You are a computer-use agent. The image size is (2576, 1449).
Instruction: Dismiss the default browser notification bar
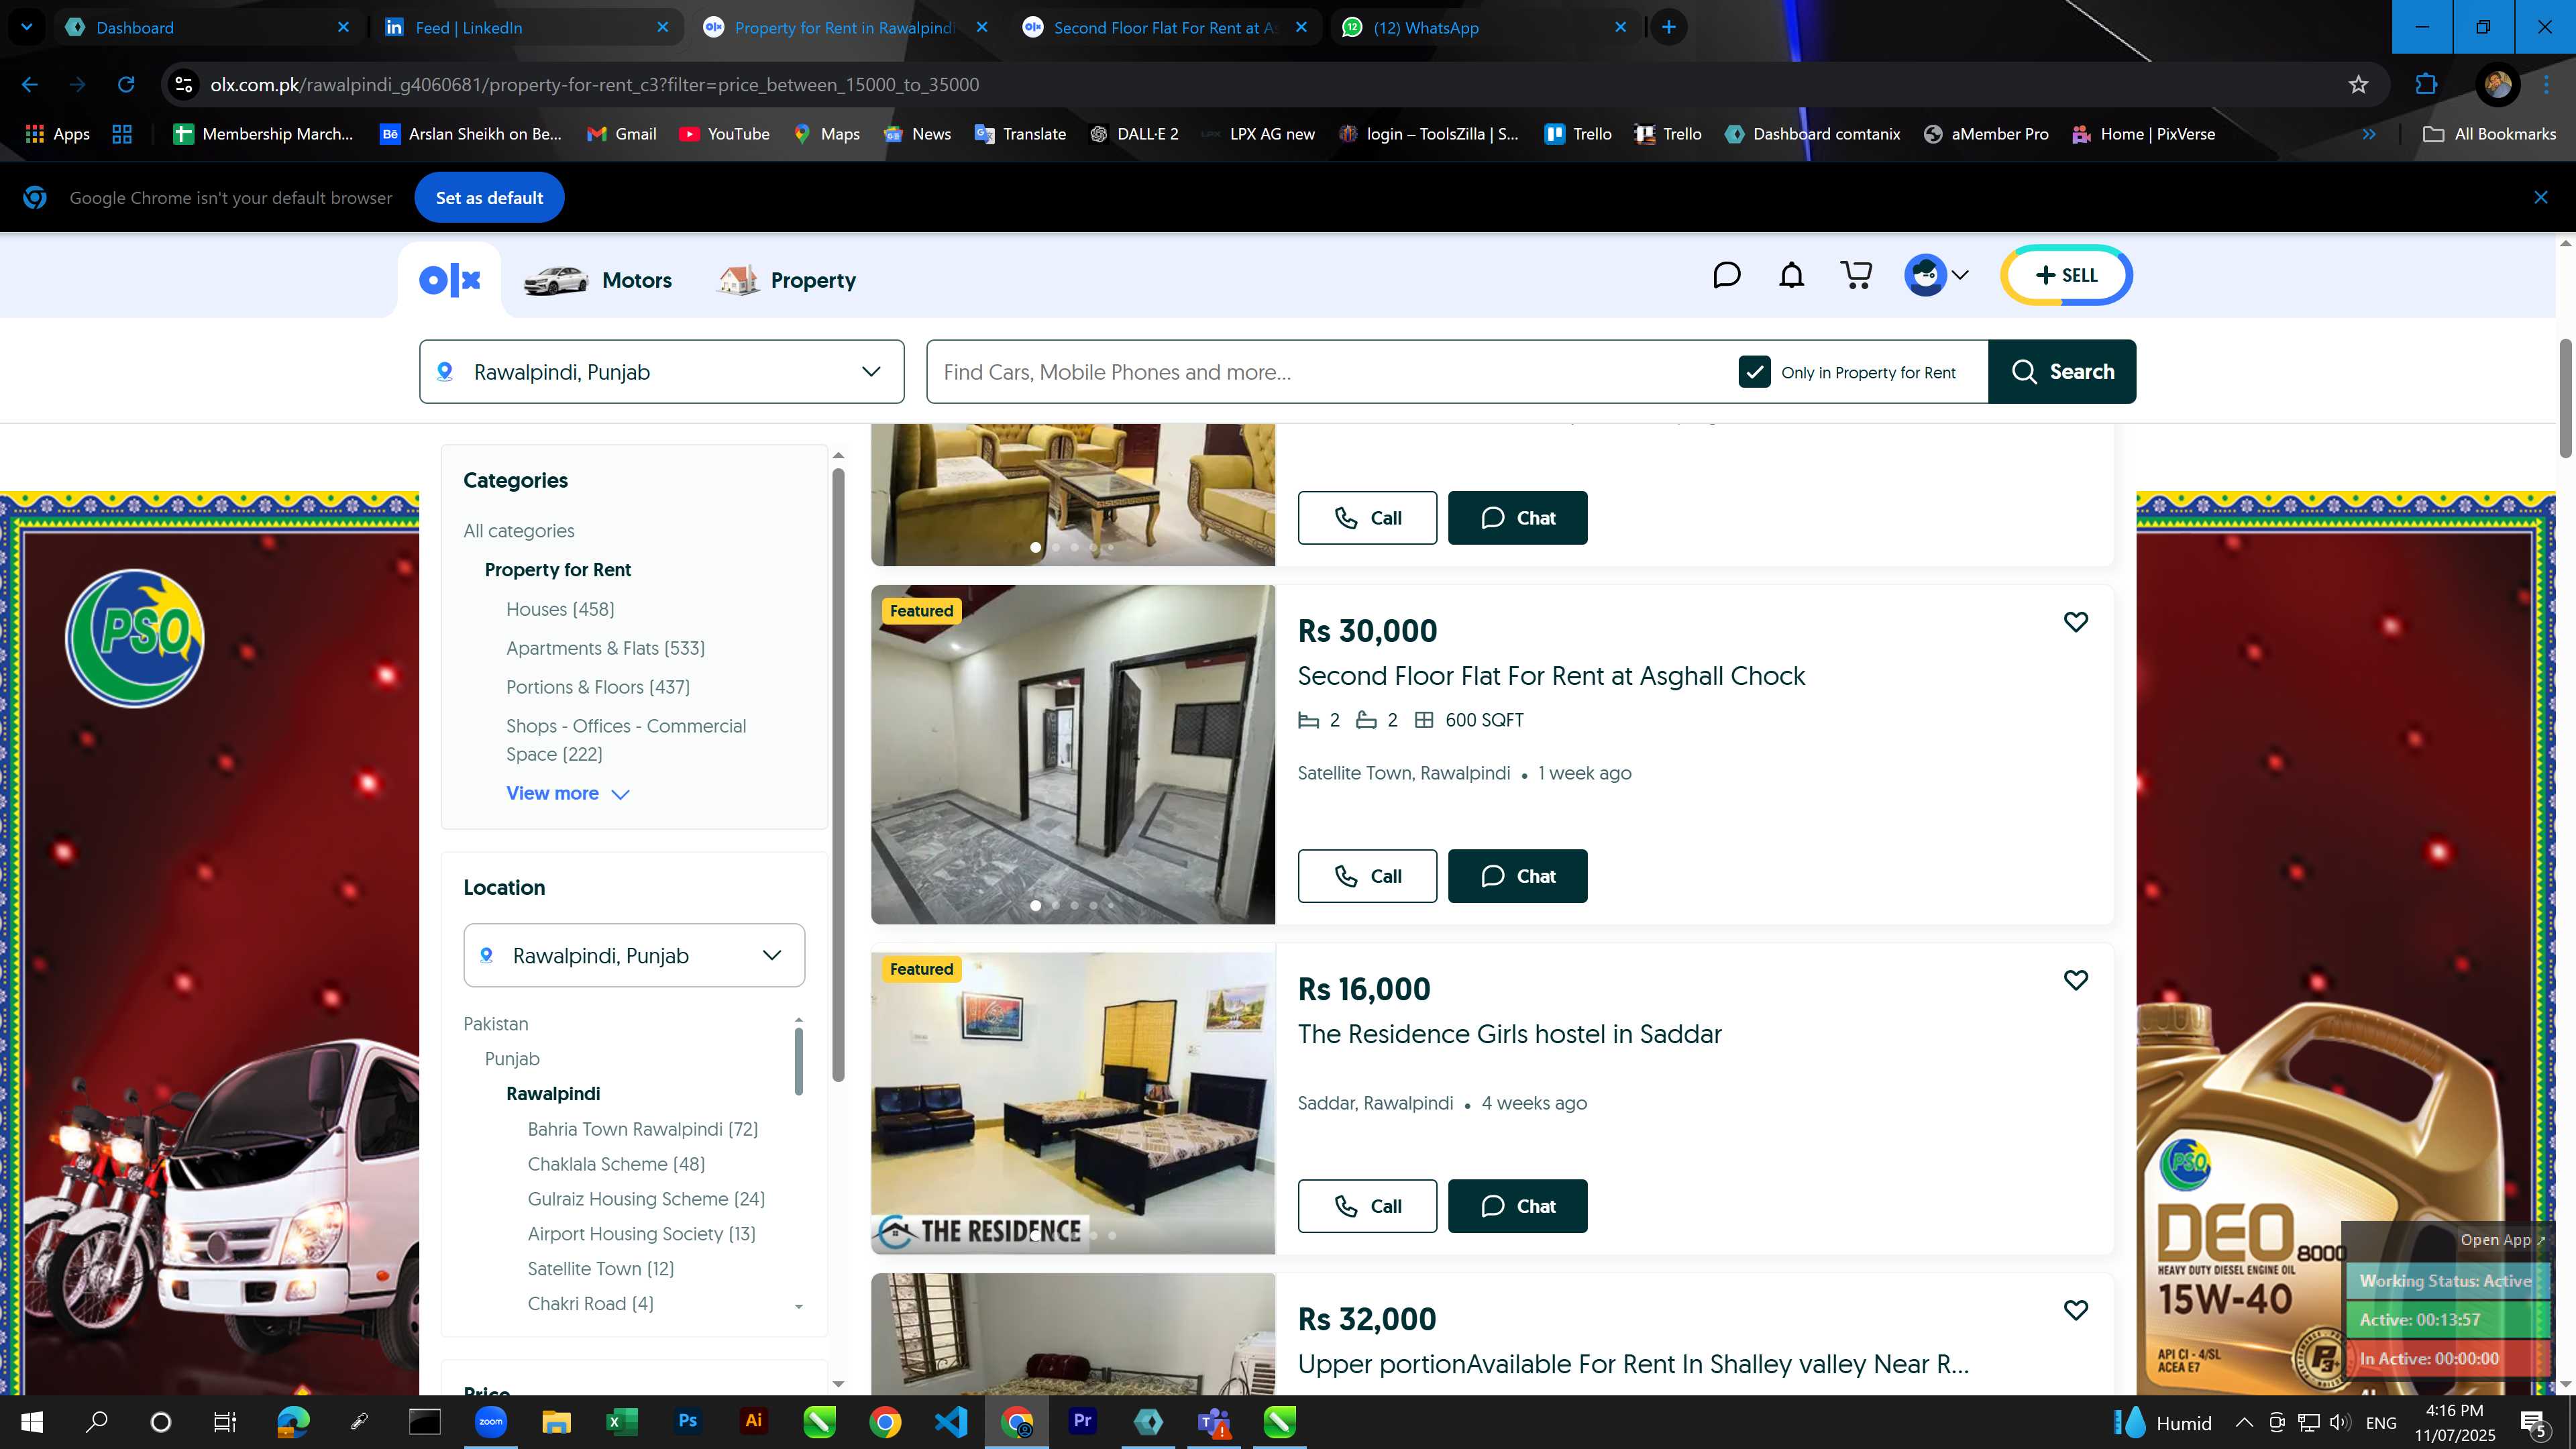pyautogui.click(x=2540, y=198)
